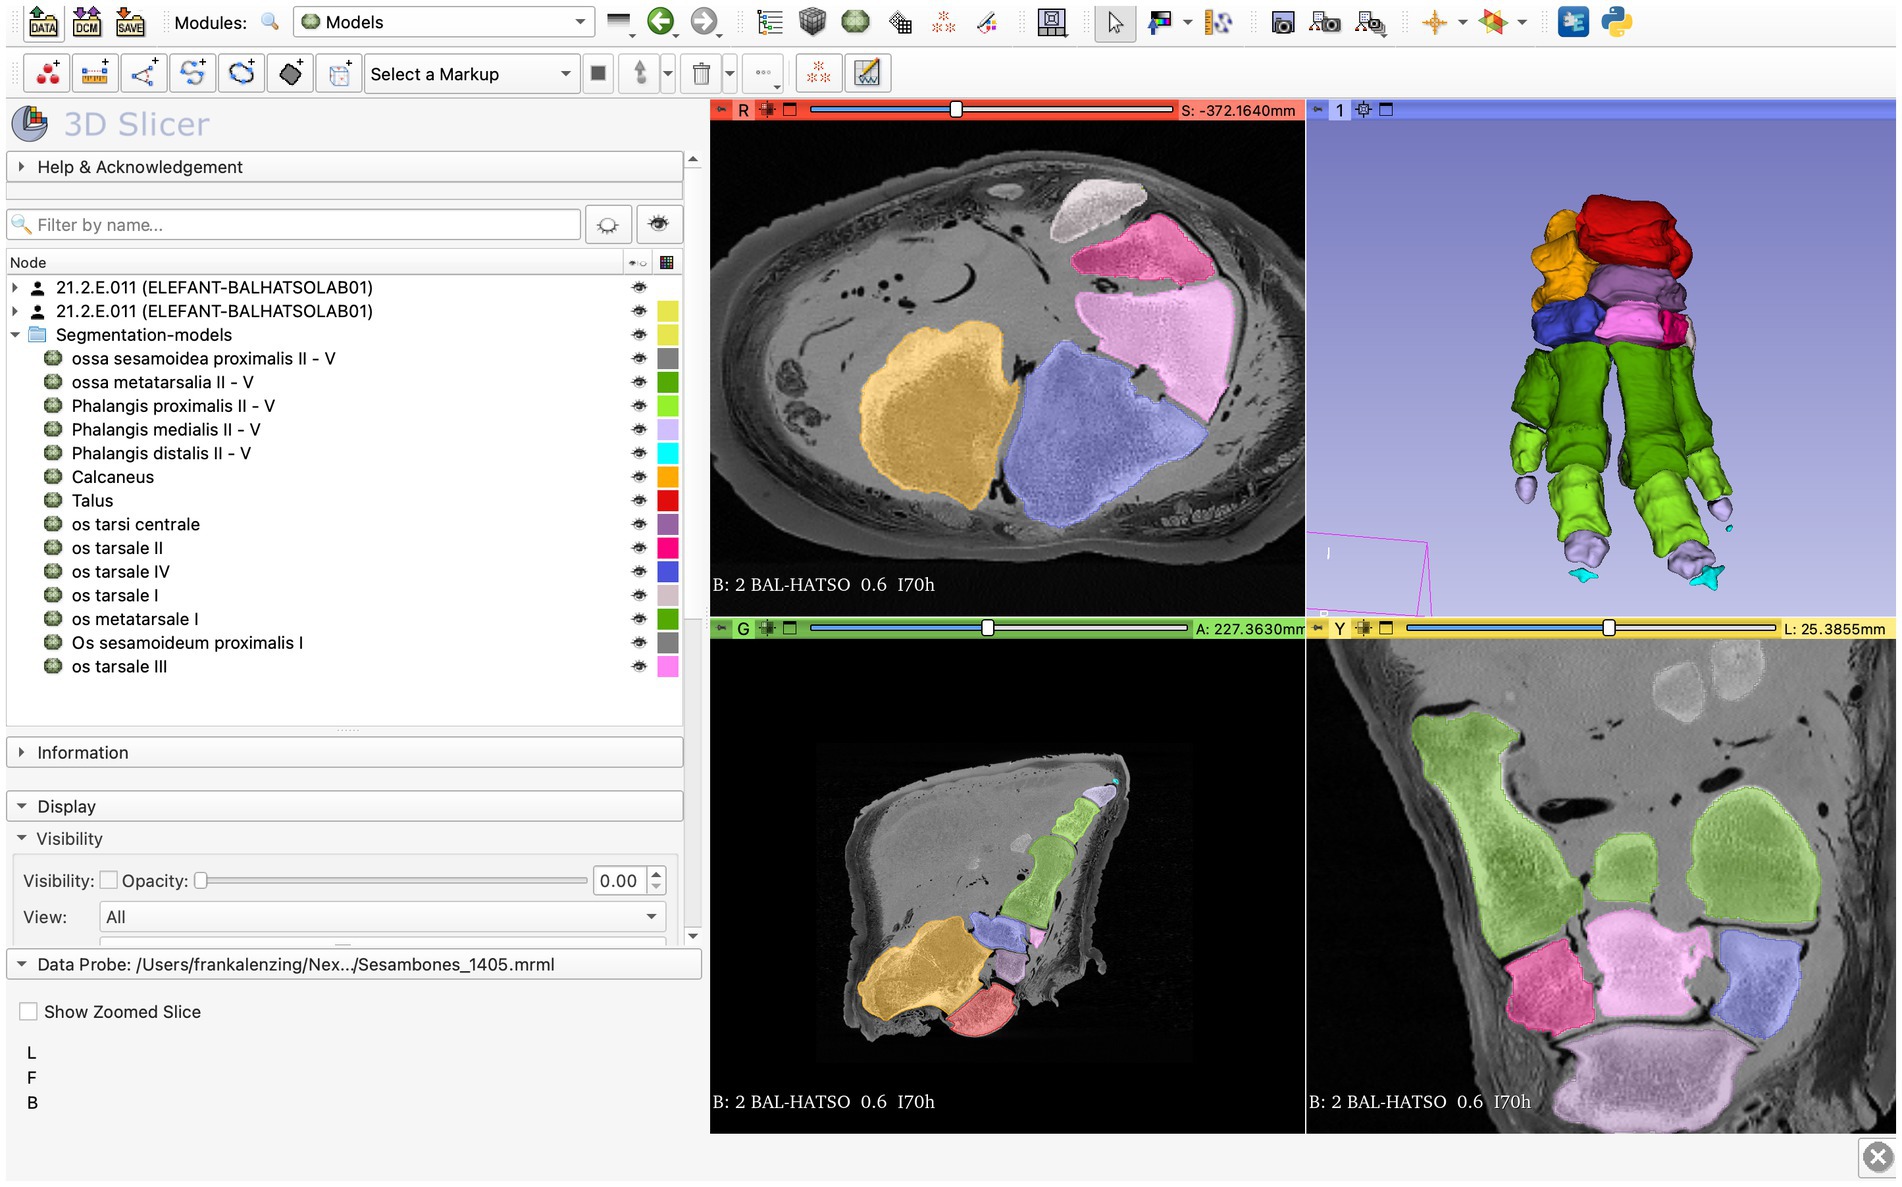Check Show Zoomed Slice
The width and height of the screenshot is (1902, 1187).
(29, 1012)
